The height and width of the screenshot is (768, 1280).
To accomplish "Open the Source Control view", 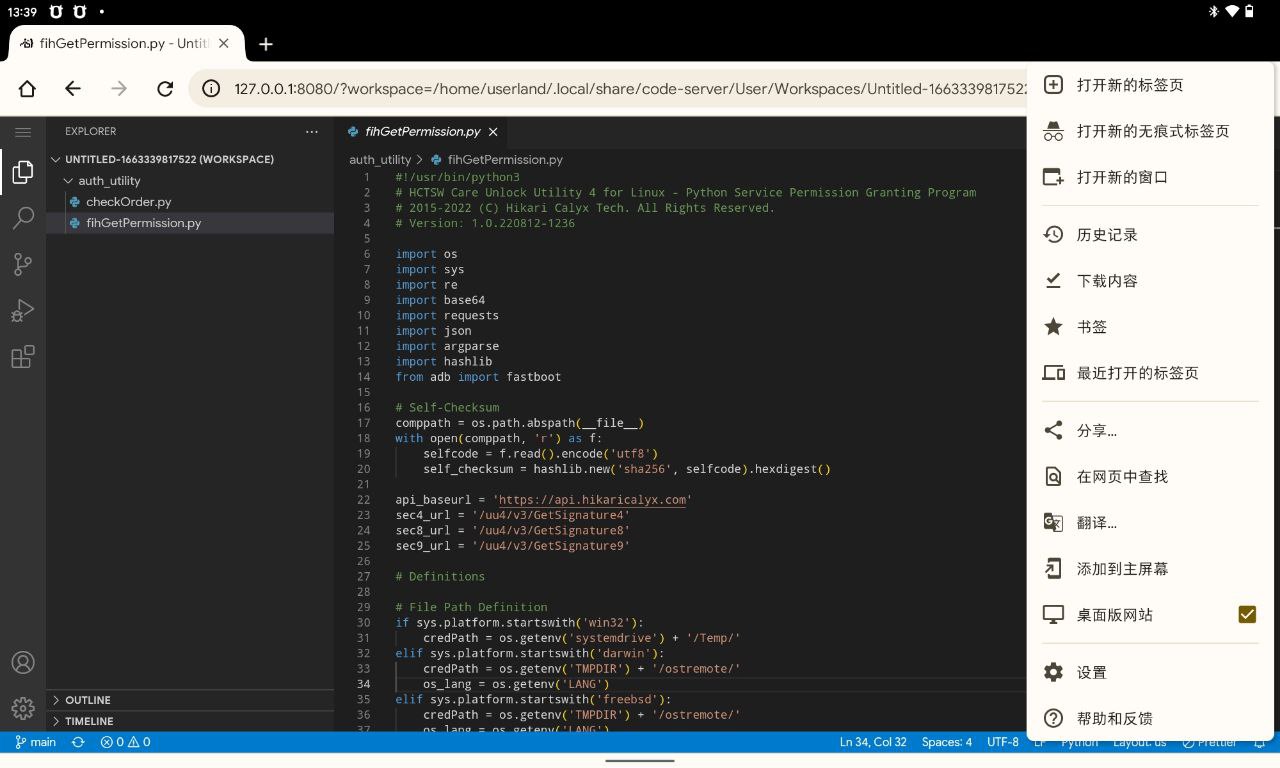I will (22, 264).
